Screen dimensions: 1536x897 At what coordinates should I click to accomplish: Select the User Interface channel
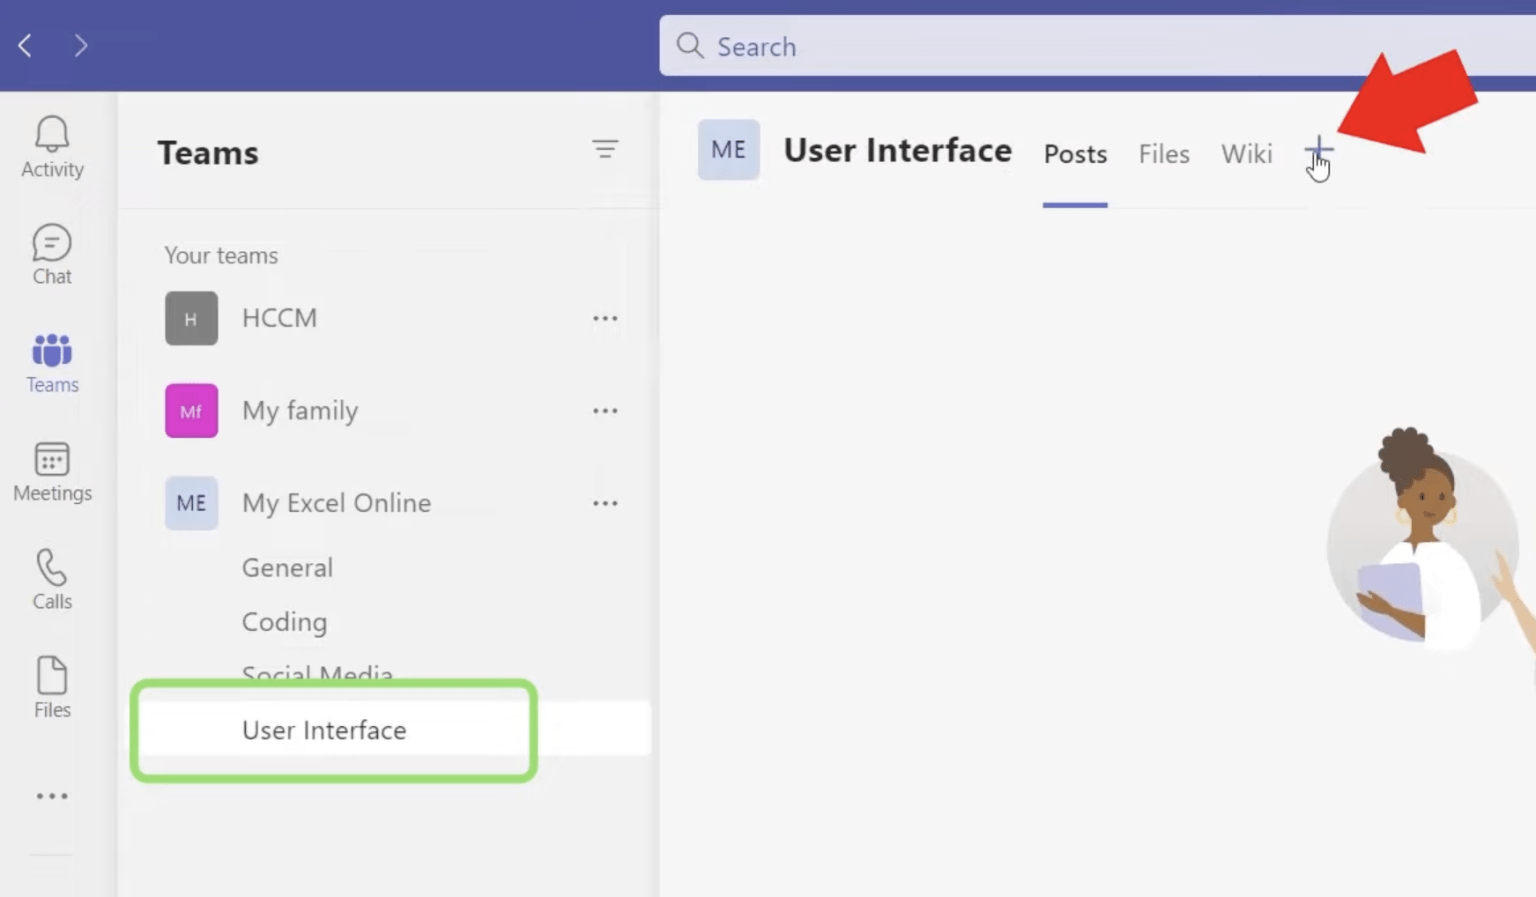(323, 730)
